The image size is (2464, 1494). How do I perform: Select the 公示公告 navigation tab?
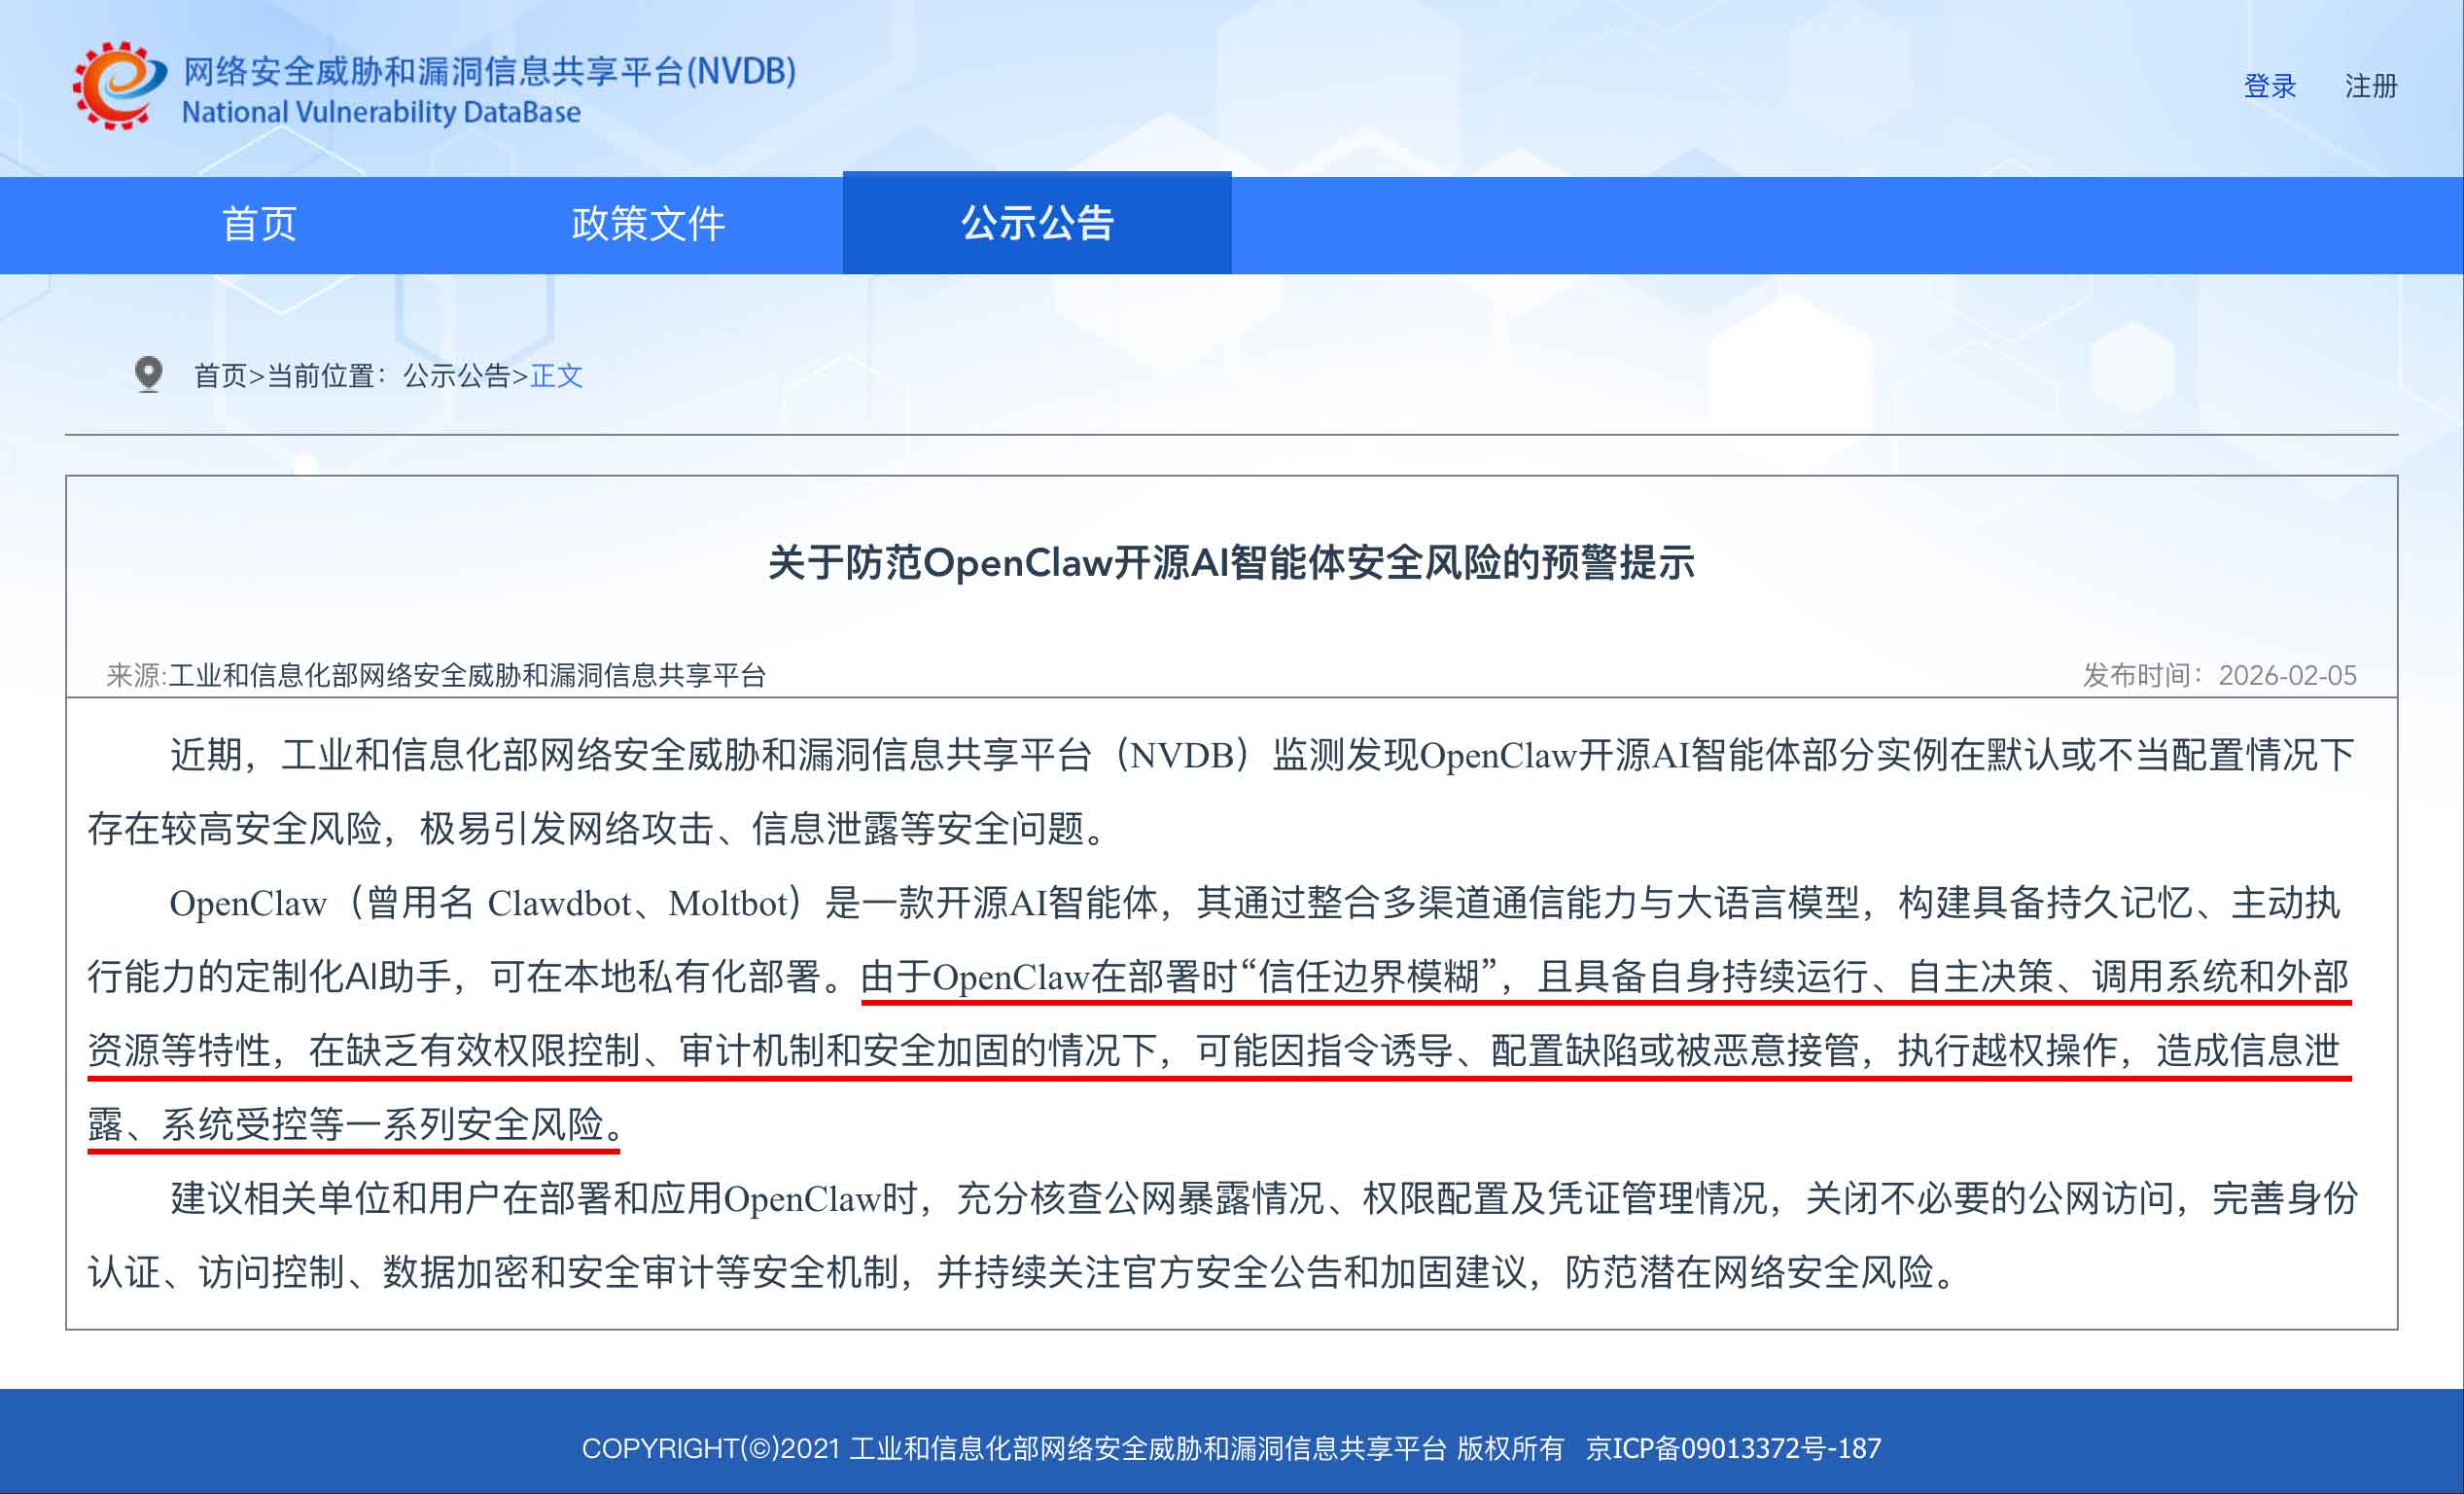point(1037,224)
